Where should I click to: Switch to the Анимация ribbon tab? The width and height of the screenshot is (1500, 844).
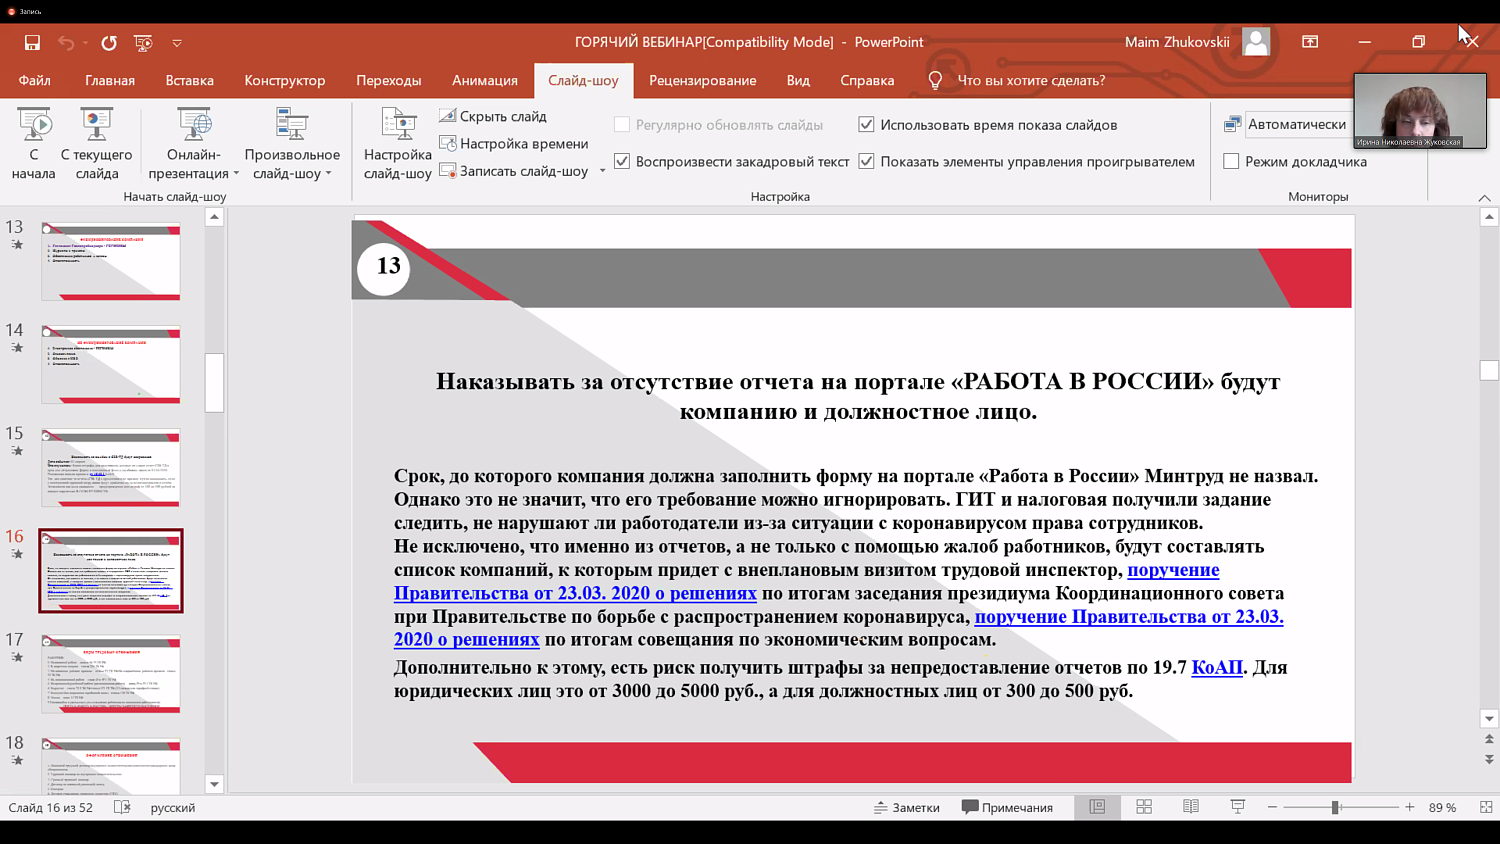coord(485,80)
